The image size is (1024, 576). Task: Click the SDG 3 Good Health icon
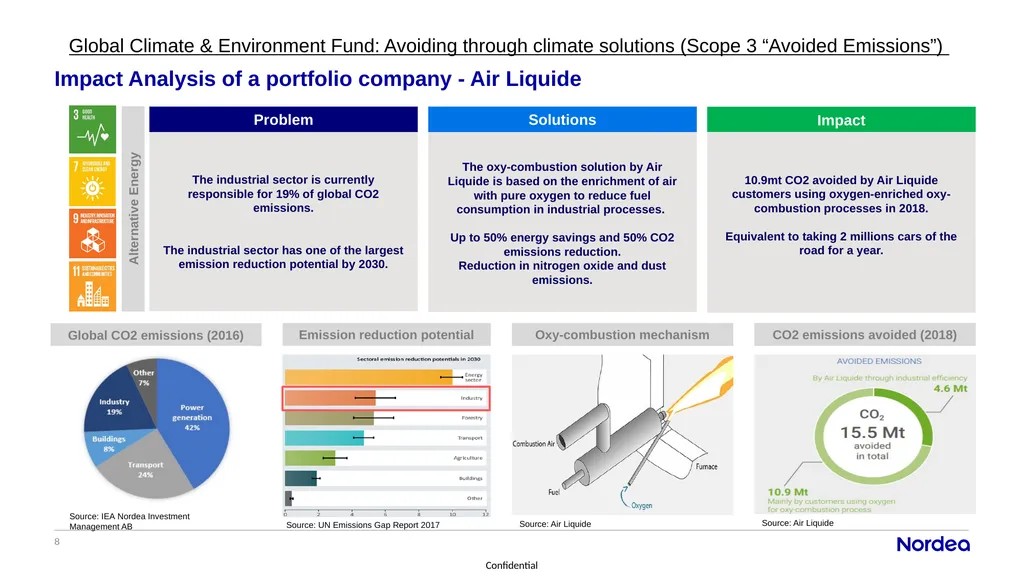(x=92, y=129)
